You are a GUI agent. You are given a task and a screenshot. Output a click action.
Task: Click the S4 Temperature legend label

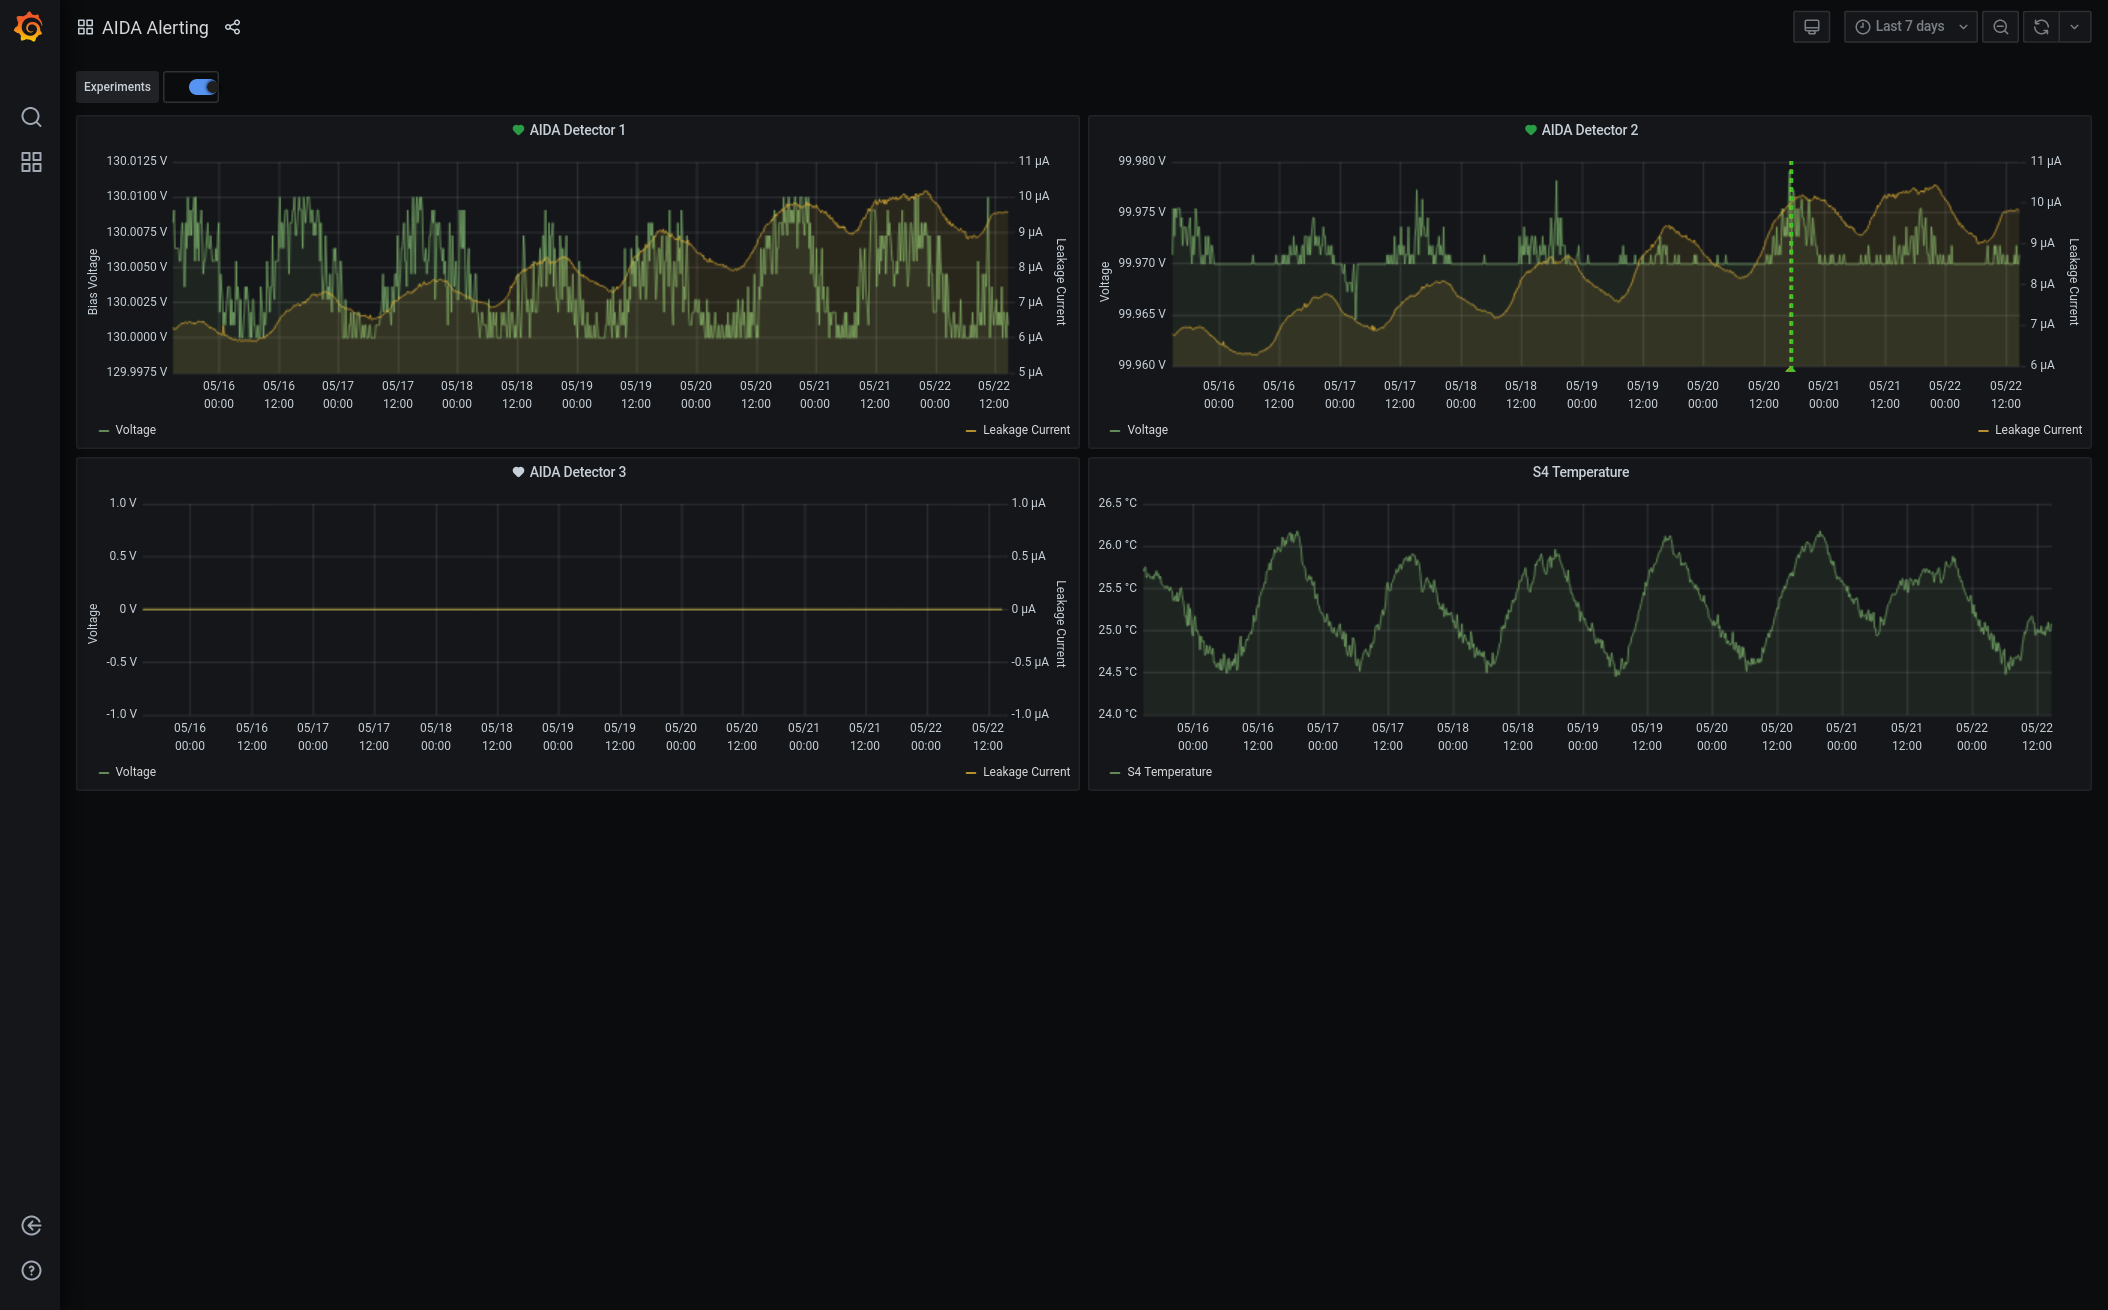click(x=1168, y=772)
